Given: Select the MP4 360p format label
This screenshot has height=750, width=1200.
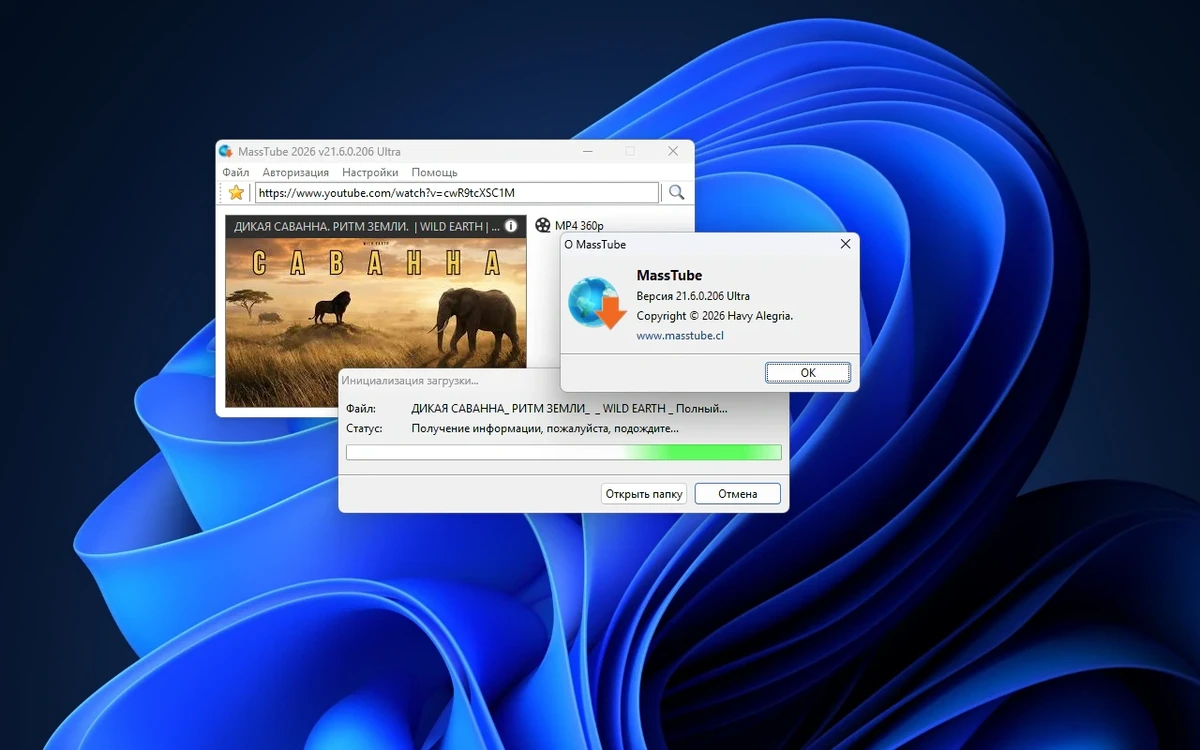Looking at the screenshot, I should click(579, 226).
